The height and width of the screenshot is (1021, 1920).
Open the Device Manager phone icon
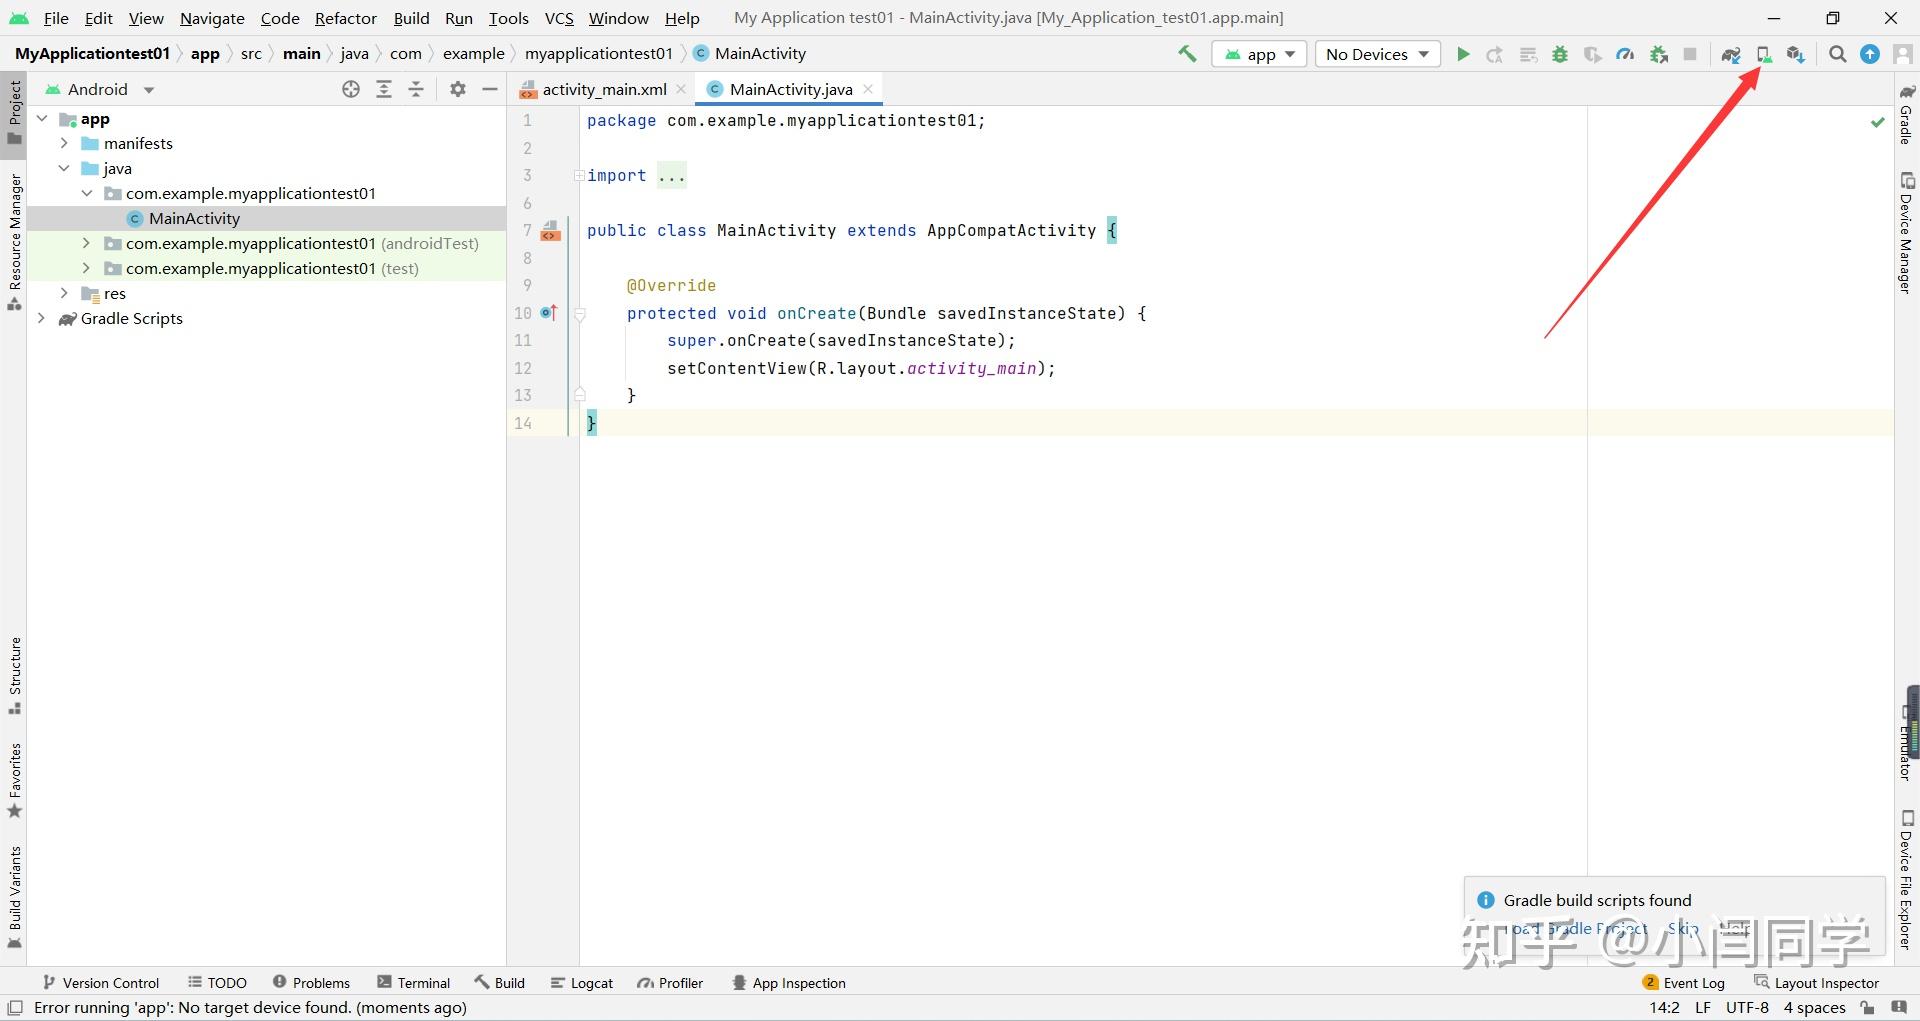(1764, 54)
